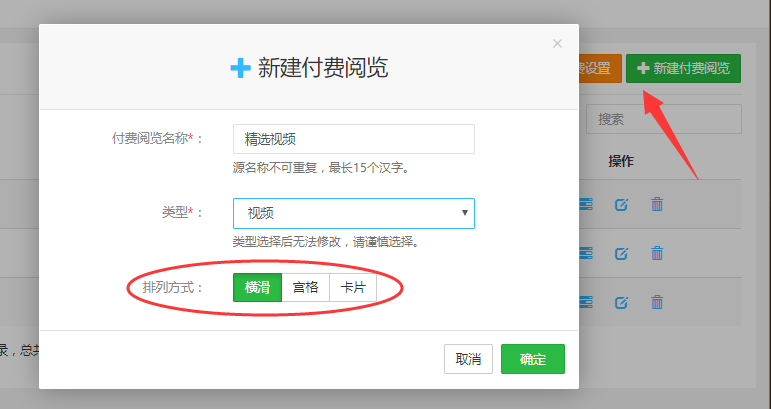771x409 pixels.
Task: Click the green 新建付费阅览 button
Action: (683, 69)
